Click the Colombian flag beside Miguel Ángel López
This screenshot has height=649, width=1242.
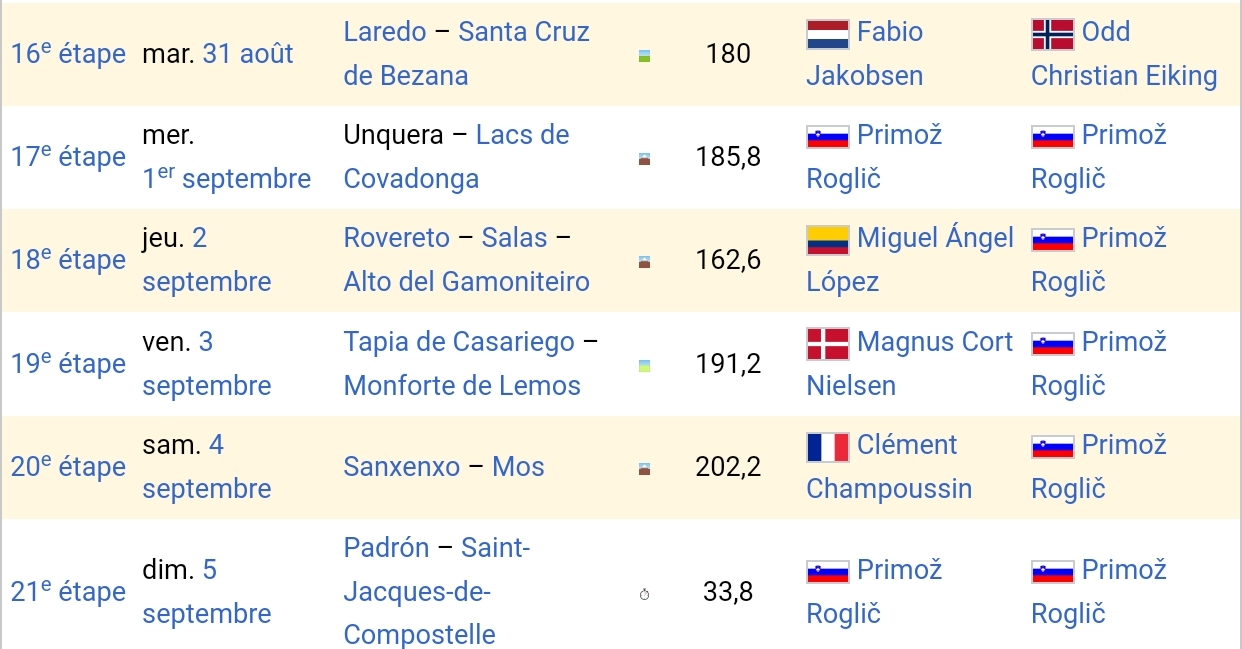click(827, 240)
